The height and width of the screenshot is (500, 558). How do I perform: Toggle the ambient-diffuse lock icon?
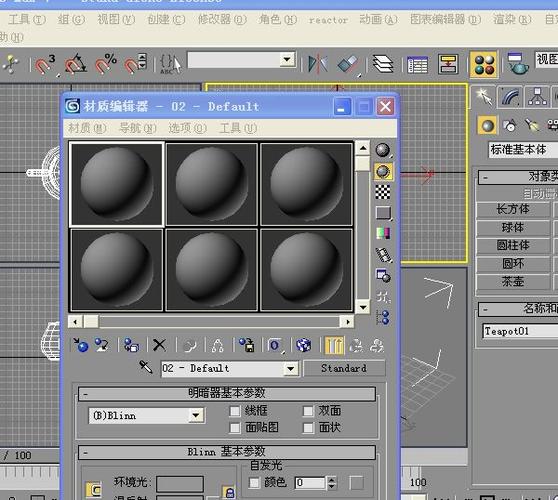point(229,492)
